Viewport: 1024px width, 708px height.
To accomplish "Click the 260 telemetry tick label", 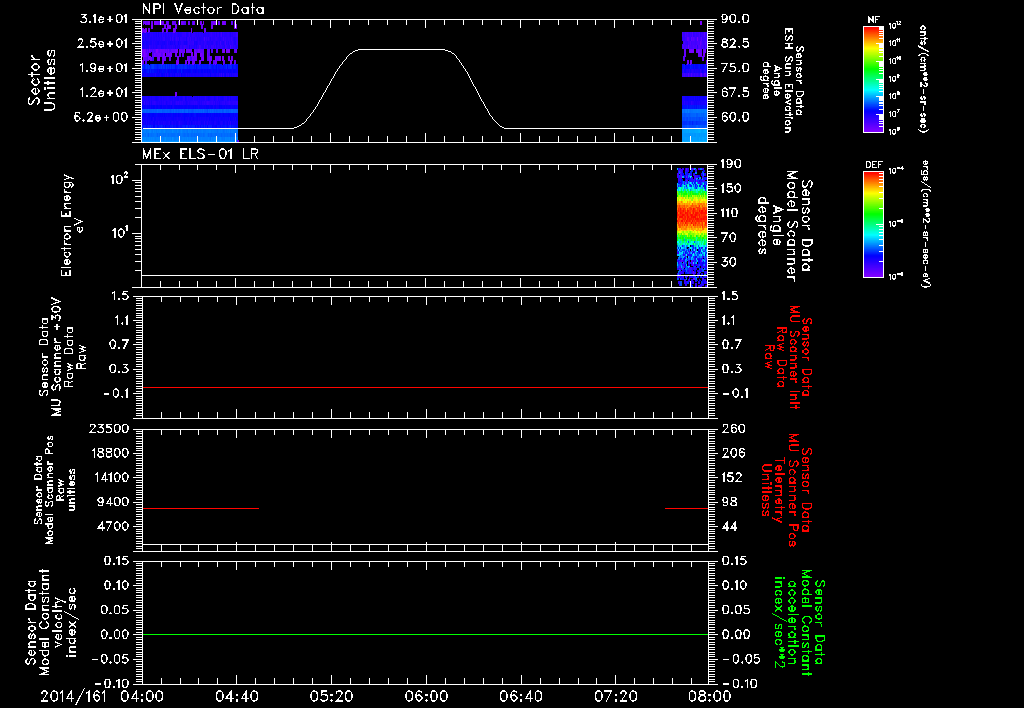I will pyautogui.click(x=731, y=428).
